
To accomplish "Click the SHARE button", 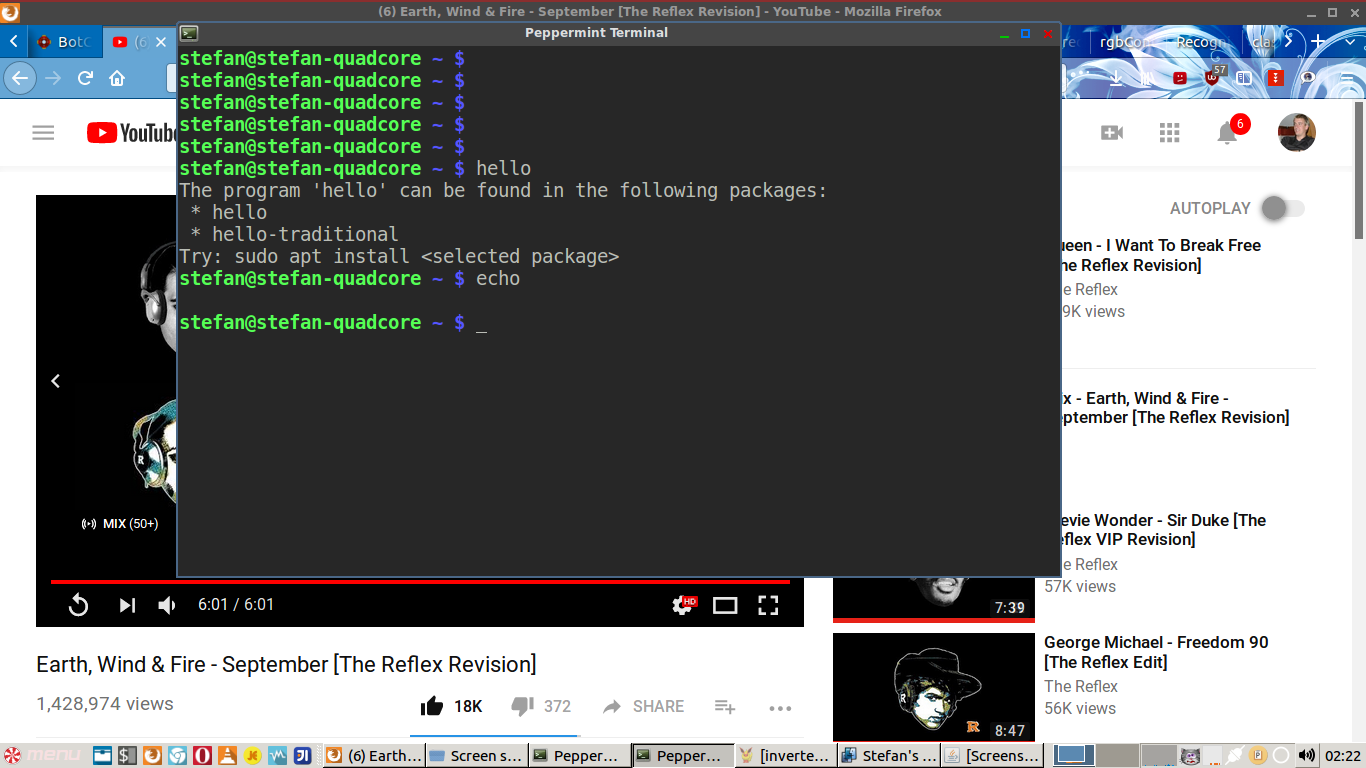I will (x=643, y=707).
